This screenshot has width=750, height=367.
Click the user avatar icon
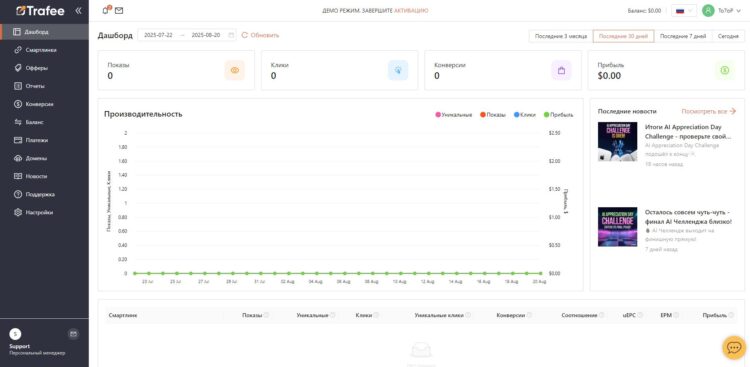(x=708, y=11)
